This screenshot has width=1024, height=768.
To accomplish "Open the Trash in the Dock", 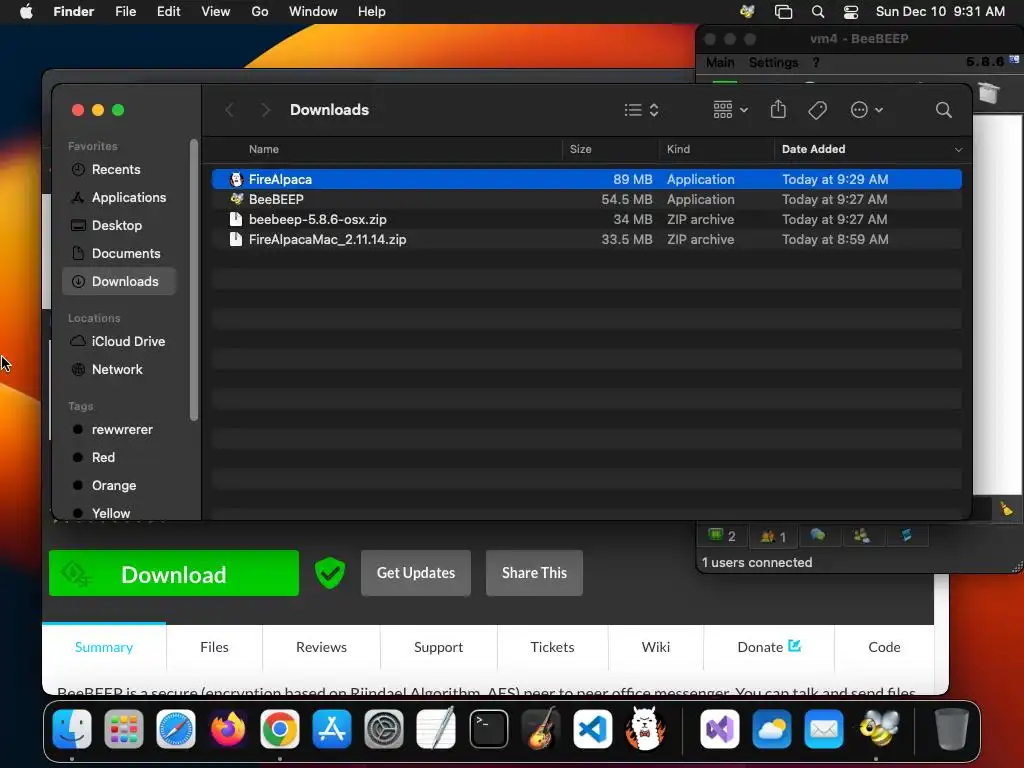I will [x=952, y=728].
